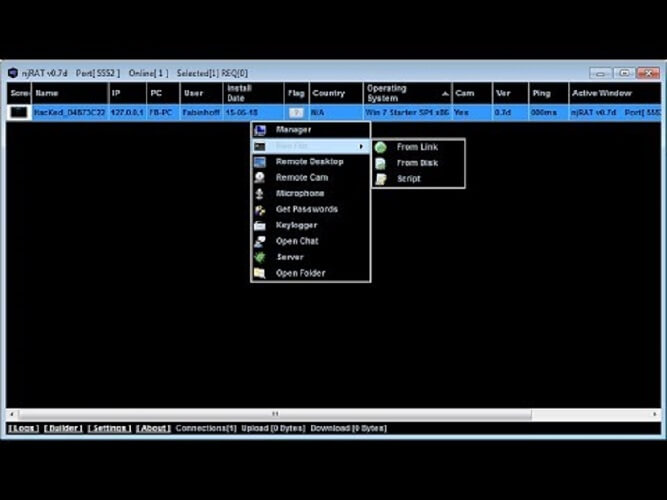Minimize the njRAT window
Screen dimensions: 667x500
600,73
